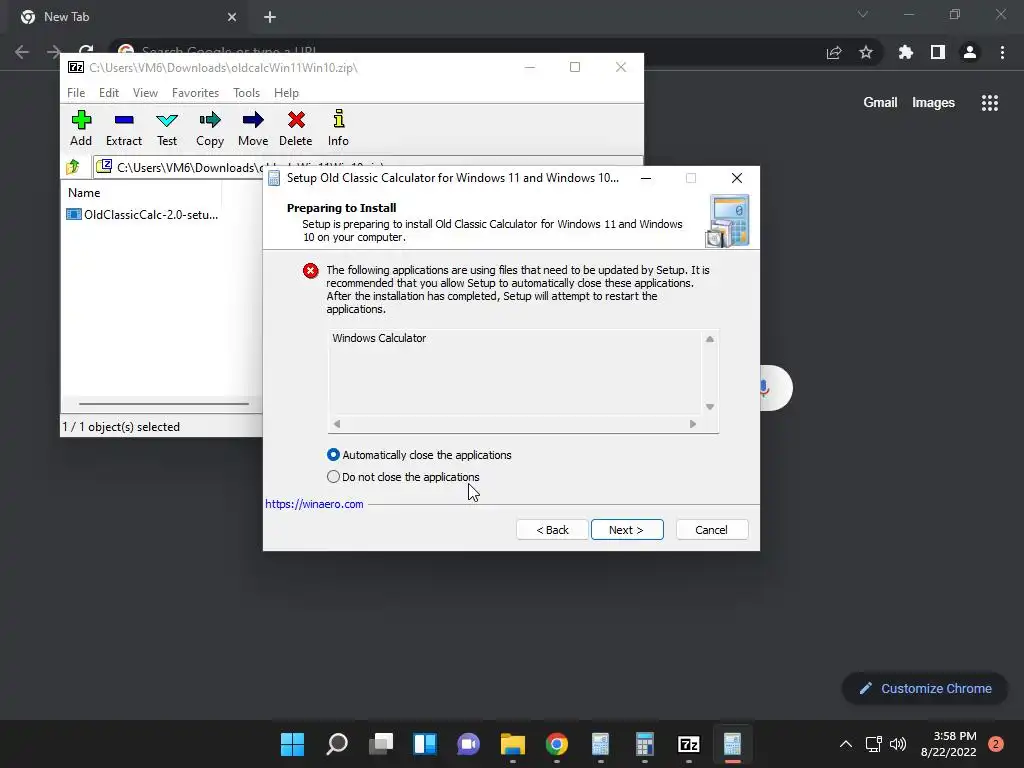Open the Favorites menu in 7-Zip
1024x768 pixels.
195,93
